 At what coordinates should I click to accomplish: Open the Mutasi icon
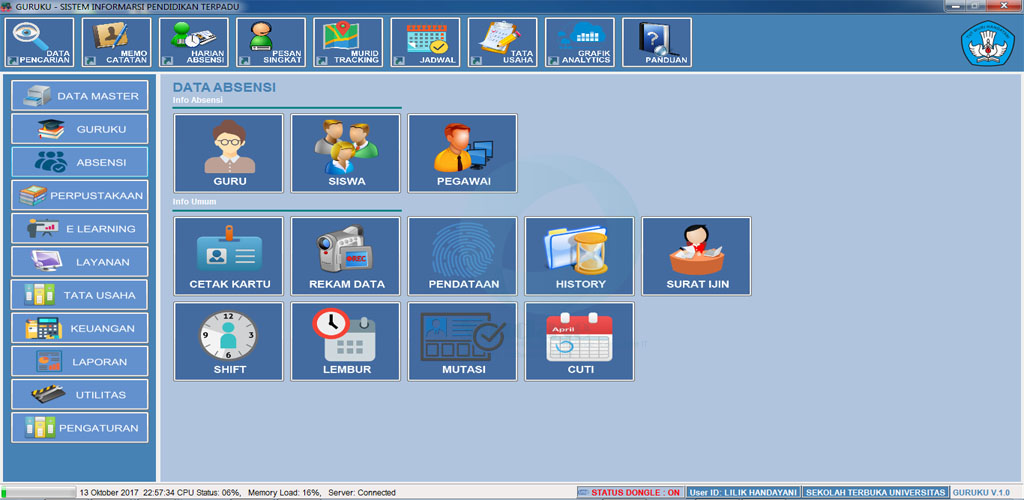click(463, 341)
